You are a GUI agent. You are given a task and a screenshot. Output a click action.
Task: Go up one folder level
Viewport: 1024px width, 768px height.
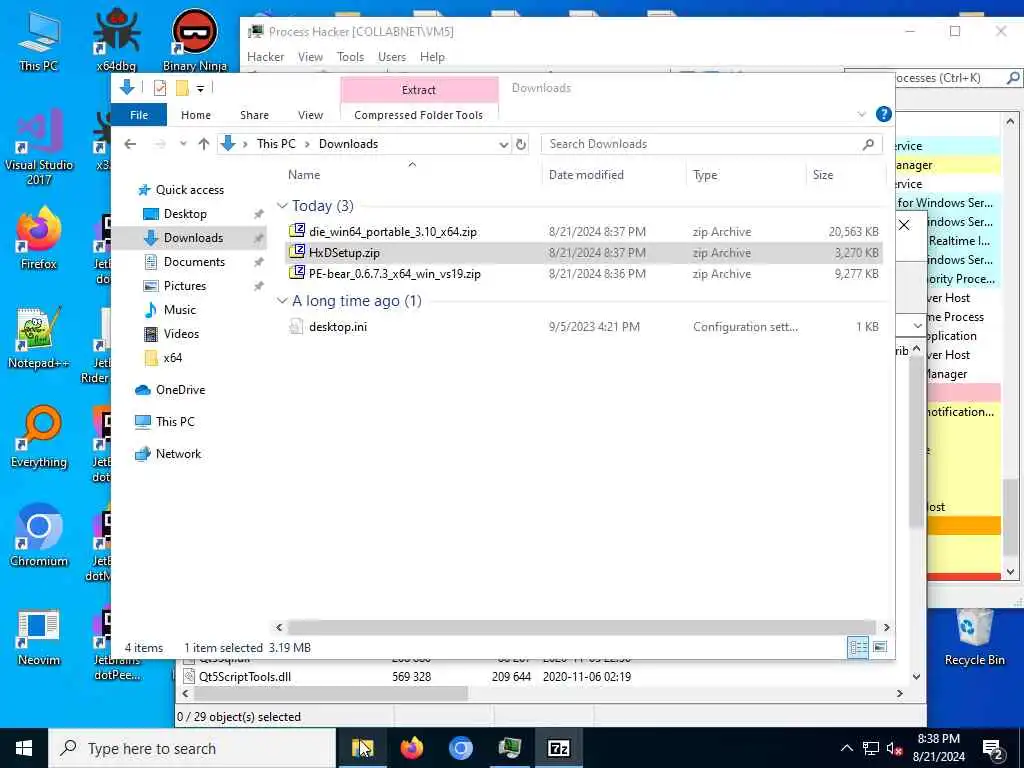click(x=204, y=144)
